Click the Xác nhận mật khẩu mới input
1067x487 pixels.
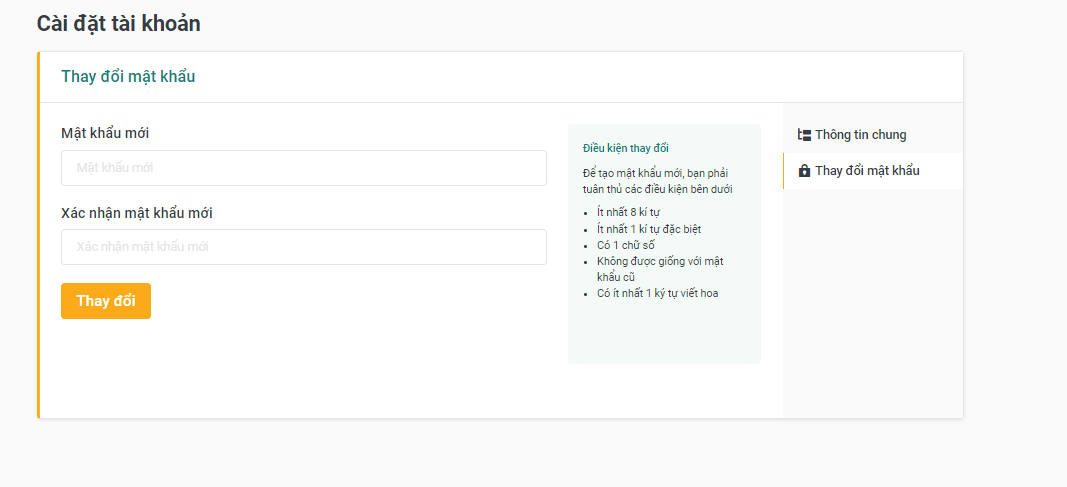[304, 247]
